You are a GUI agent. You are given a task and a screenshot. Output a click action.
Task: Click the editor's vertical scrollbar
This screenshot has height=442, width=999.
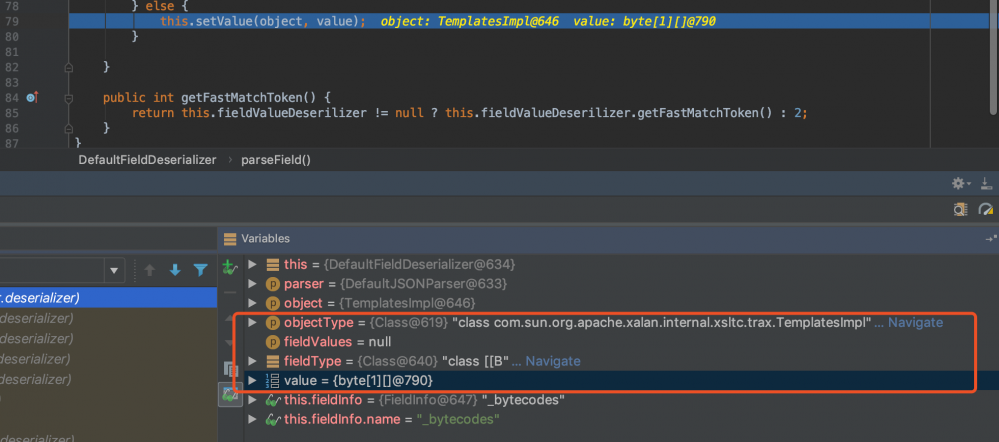(995, 57)
